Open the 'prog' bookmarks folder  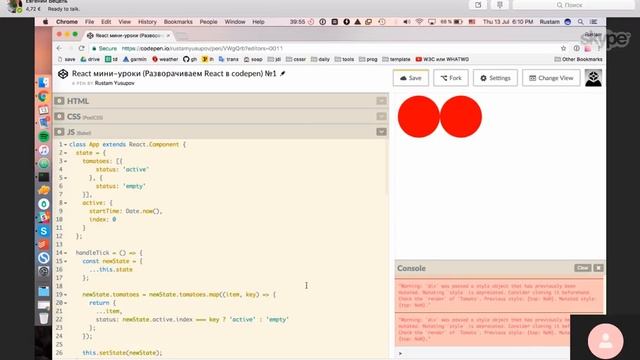tap(368, 59)
